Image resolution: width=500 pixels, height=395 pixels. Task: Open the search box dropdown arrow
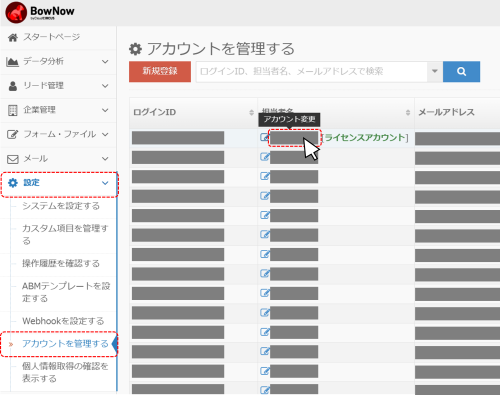click(435, 71)
